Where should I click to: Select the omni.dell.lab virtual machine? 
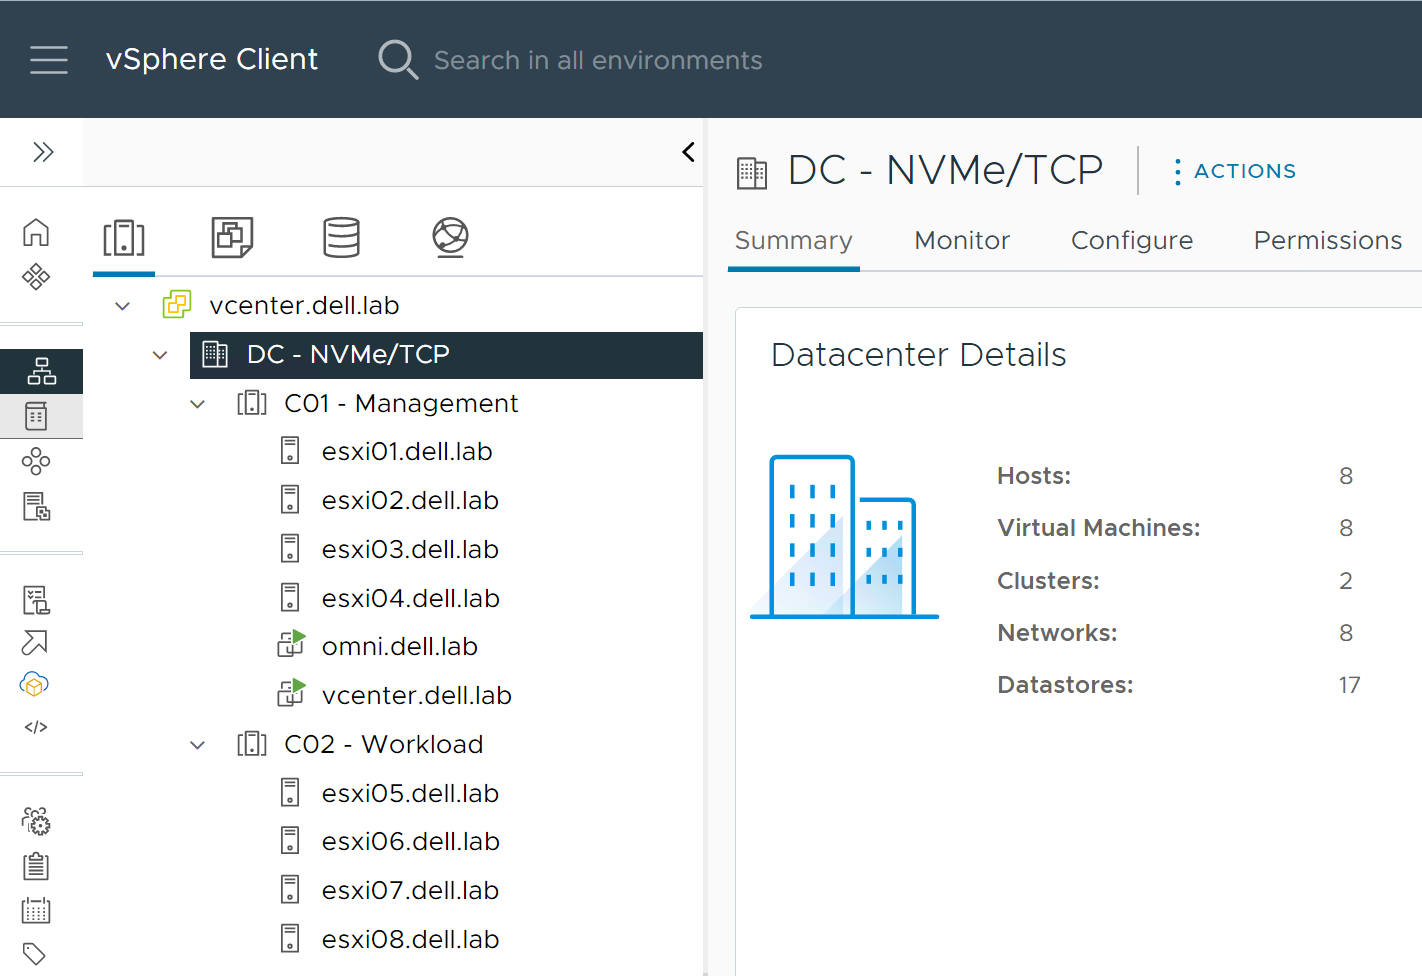[400, 647]
